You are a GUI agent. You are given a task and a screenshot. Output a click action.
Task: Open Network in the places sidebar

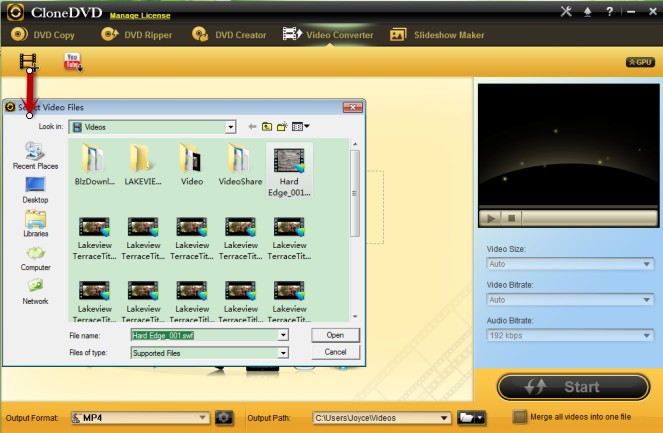coord(36,292)
